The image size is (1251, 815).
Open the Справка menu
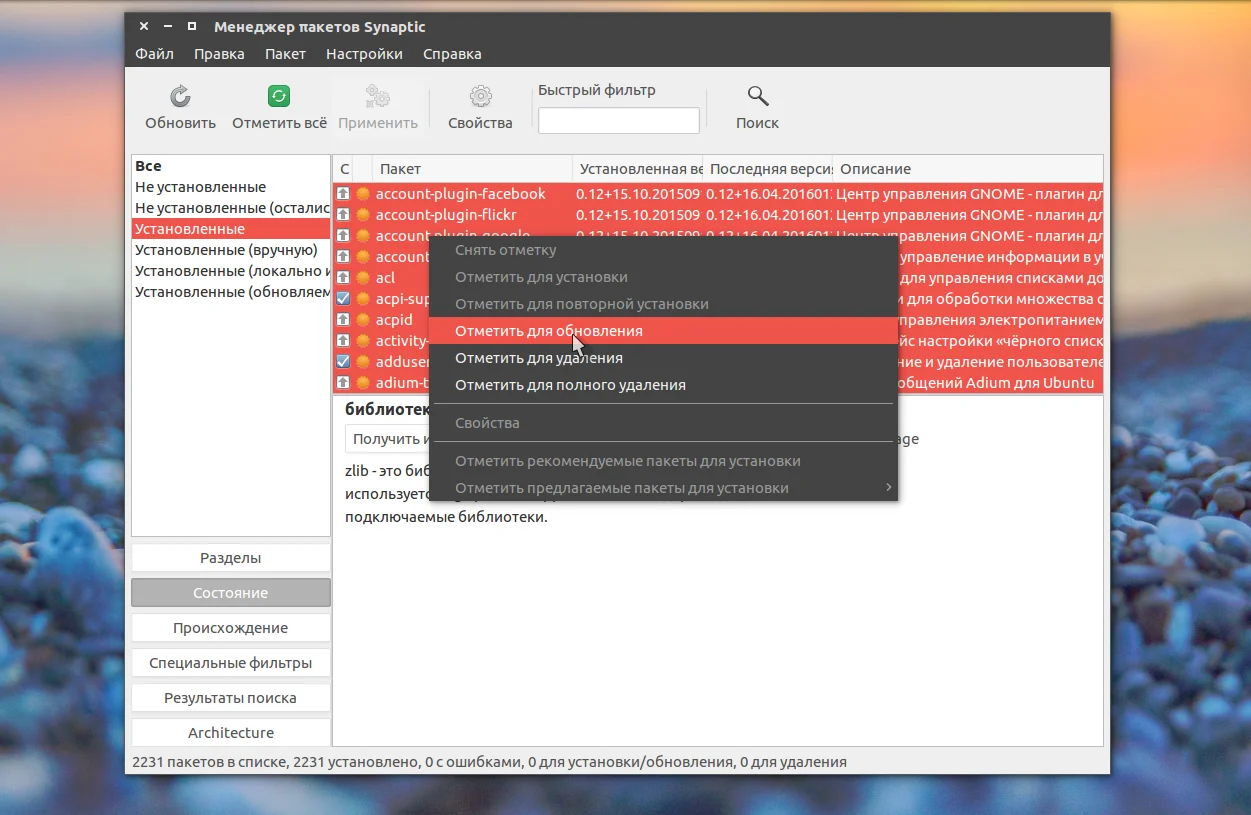tap(452, 54)
